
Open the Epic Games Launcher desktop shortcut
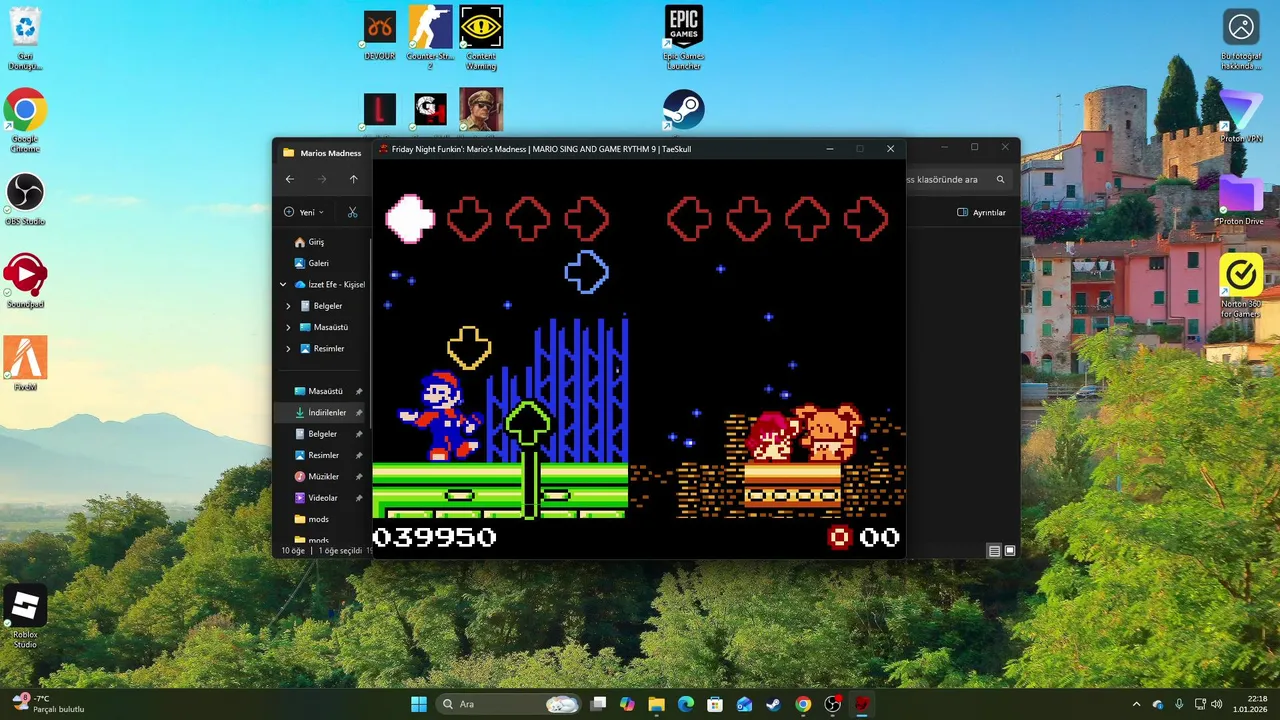point(684,38)
